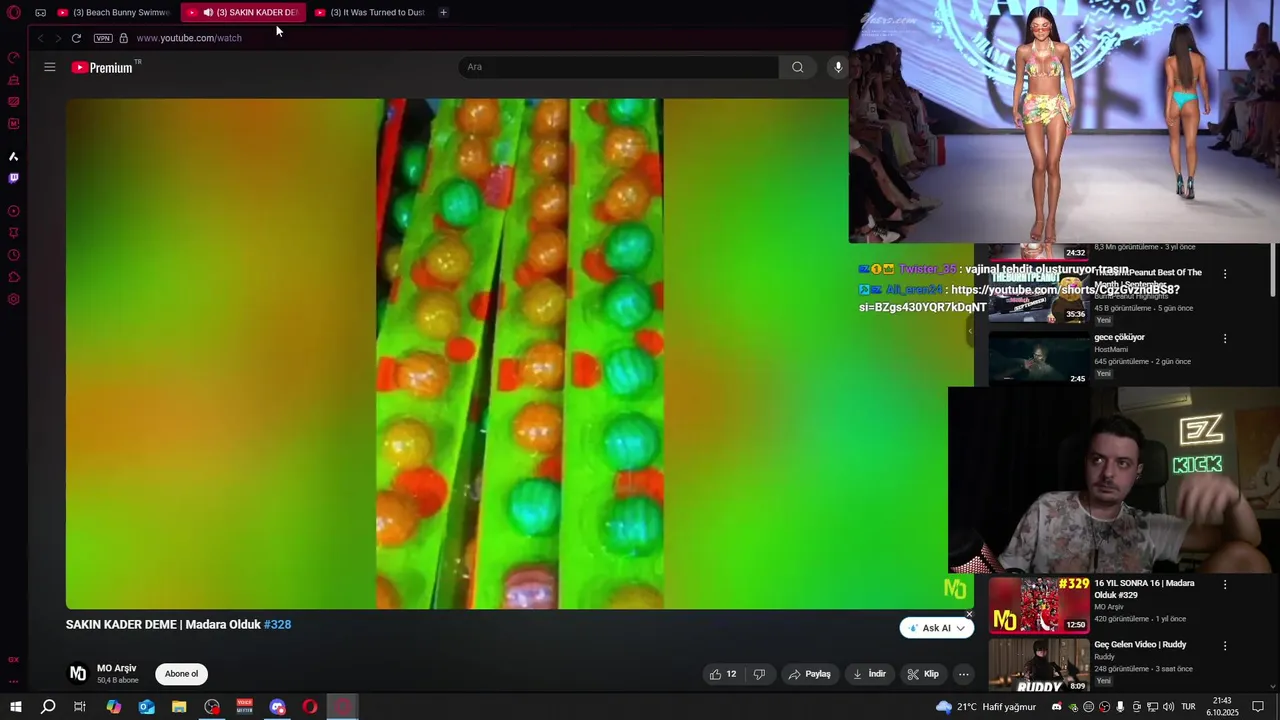Click the YouTube search input field
The height and width of the screenshot is (720, 1280).
618,67
